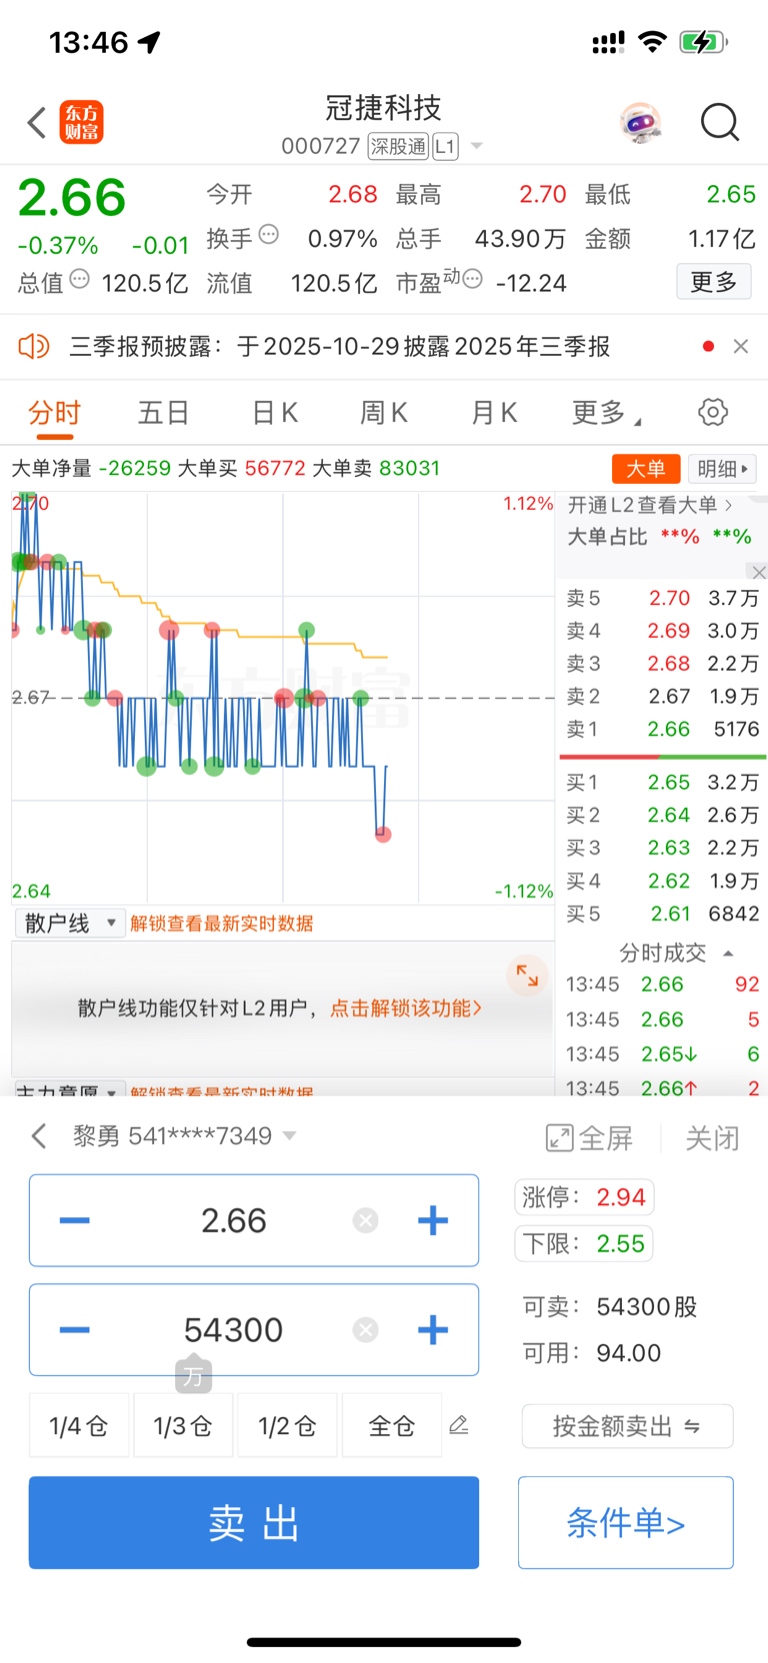
Task: Tap 解锁查看最新实时数据 beside 散户线
Action: coord(222,923)
